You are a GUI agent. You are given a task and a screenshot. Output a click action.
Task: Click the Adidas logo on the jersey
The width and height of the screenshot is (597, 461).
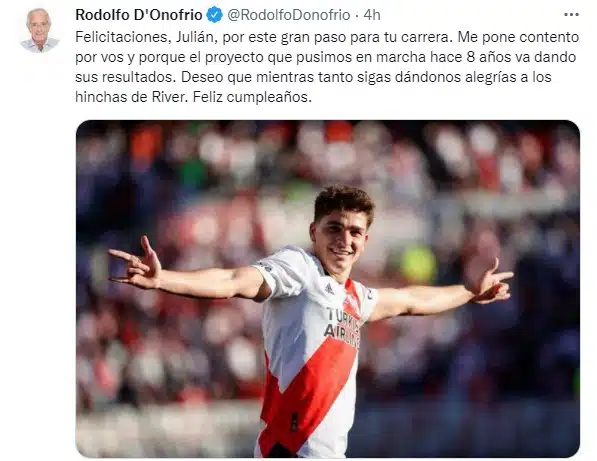click(329, 289)
